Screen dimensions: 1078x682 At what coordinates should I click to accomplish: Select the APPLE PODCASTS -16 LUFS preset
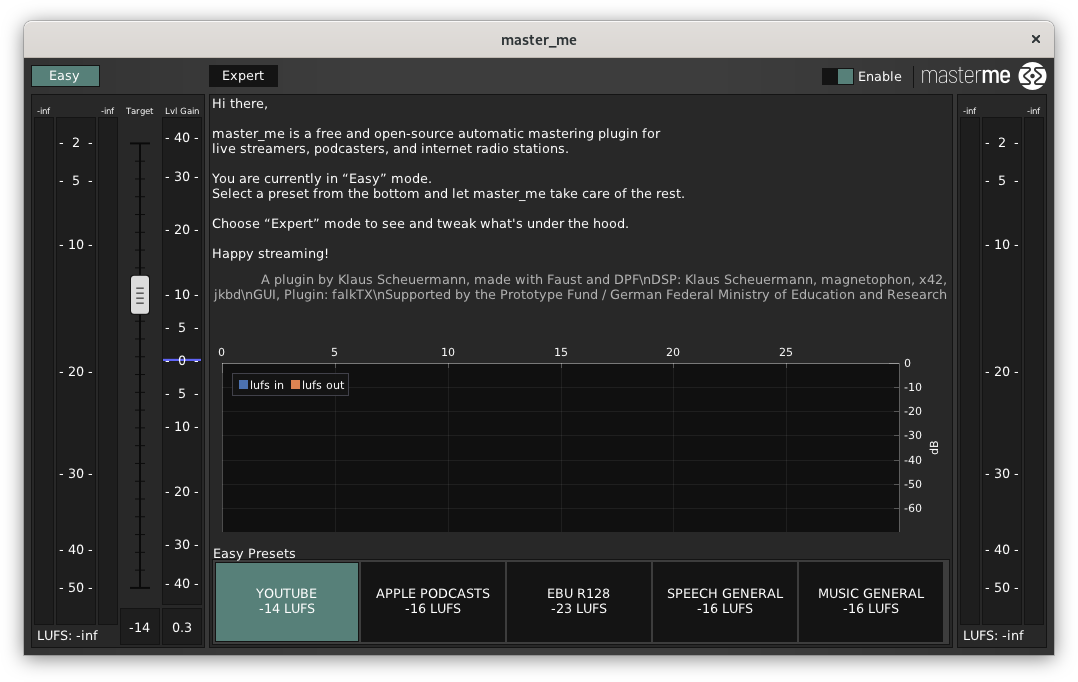pyautogui.click(x=432, y=601)
